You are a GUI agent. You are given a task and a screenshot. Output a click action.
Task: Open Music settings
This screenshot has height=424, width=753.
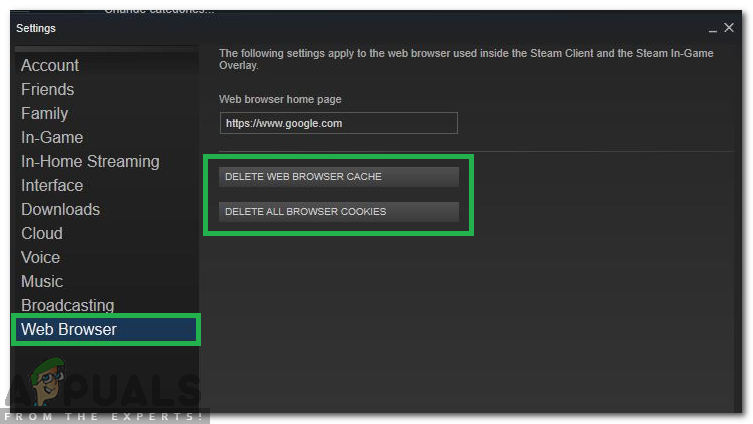pos(42,281)
